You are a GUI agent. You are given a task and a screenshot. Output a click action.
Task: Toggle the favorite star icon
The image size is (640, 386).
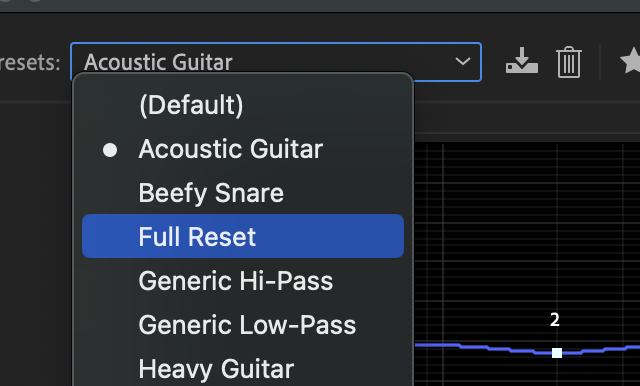point(631,61)
